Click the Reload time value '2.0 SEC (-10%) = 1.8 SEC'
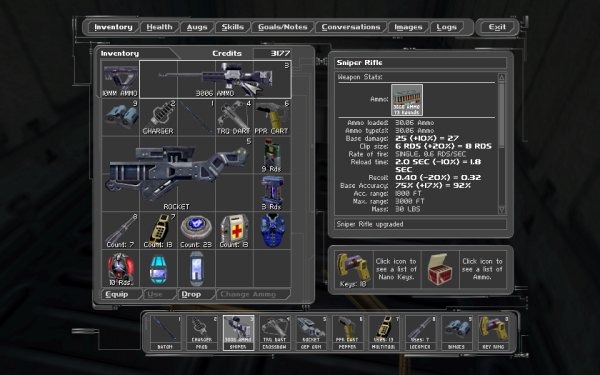 pos(438,166)
